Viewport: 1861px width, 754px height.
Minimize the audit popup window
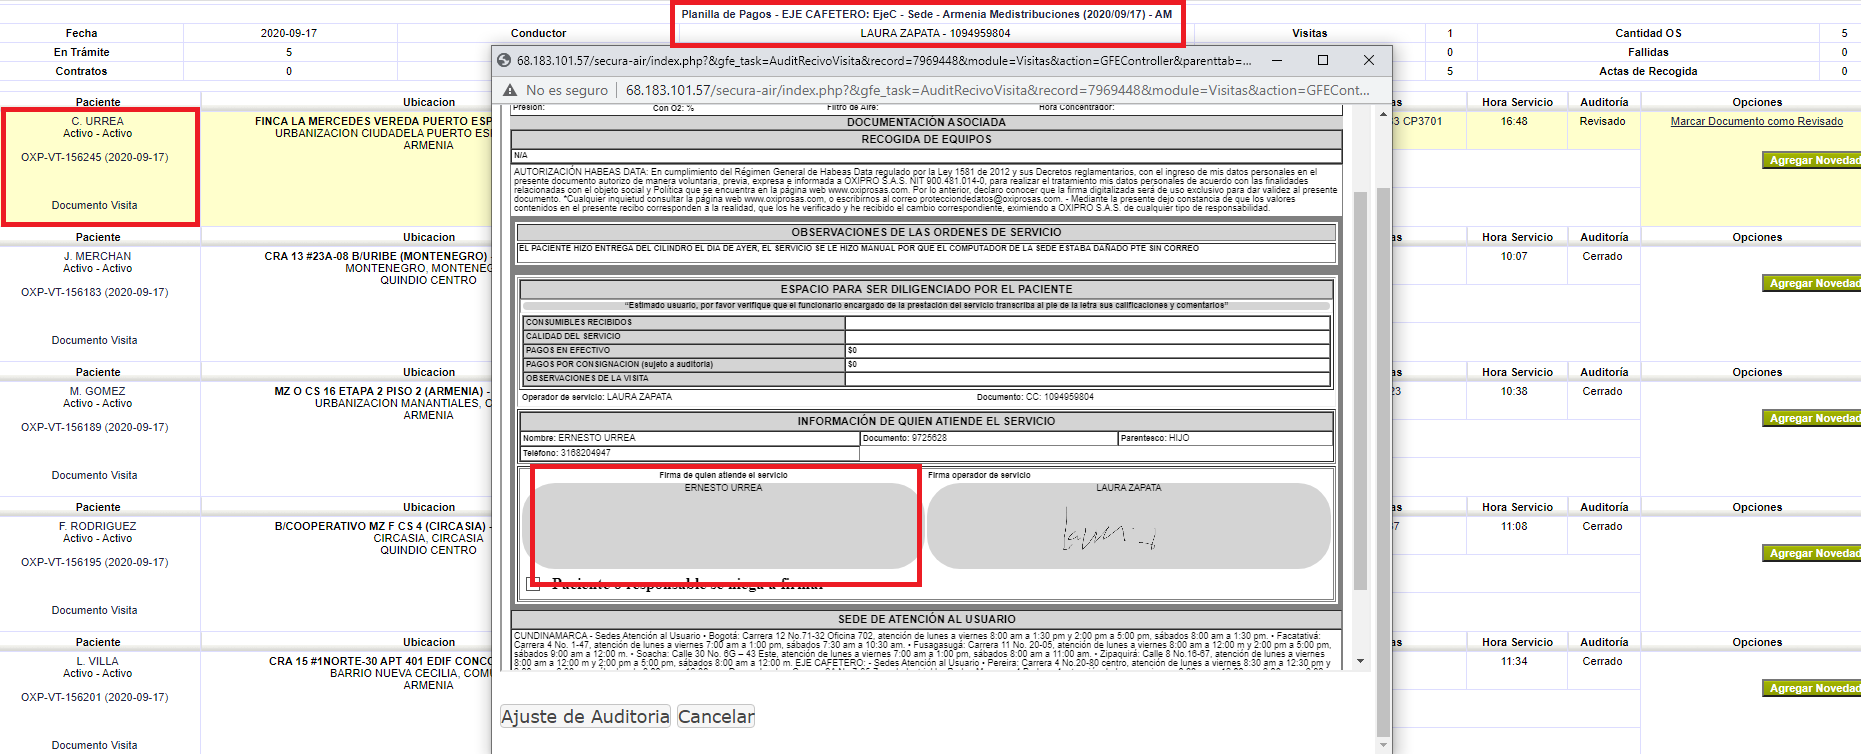click(1277, 60)
